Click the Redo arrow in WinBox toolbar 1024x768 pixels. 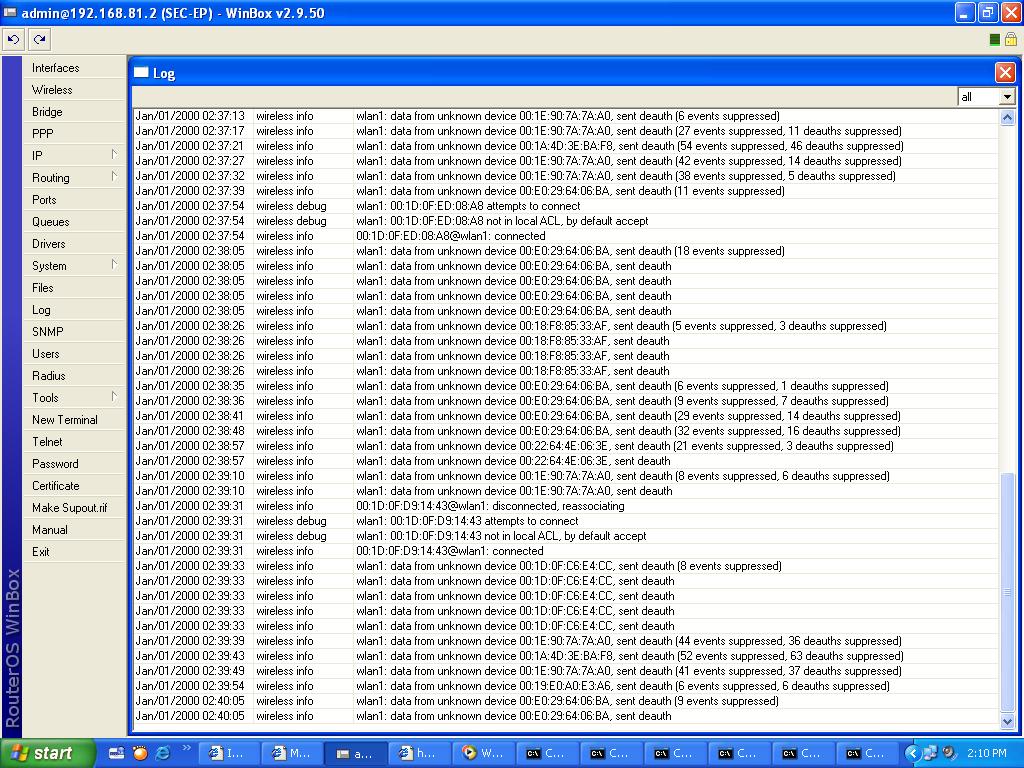pyautogui.click(x=40, y=39)
